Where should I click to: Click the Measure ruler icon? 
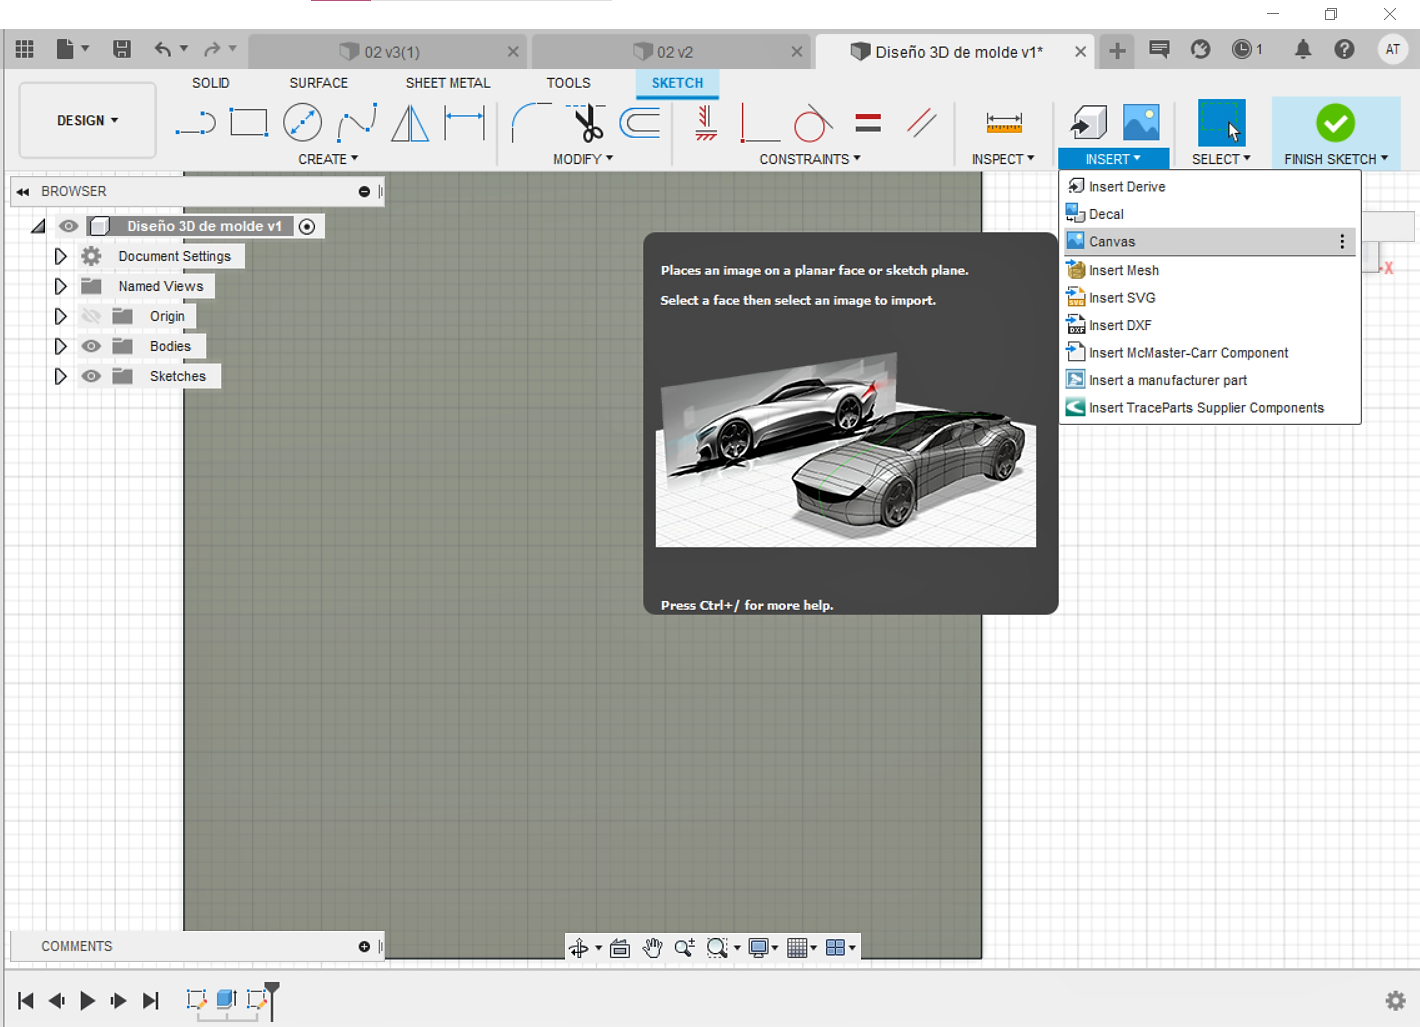pyautogui.click(x=1004, y=123)
